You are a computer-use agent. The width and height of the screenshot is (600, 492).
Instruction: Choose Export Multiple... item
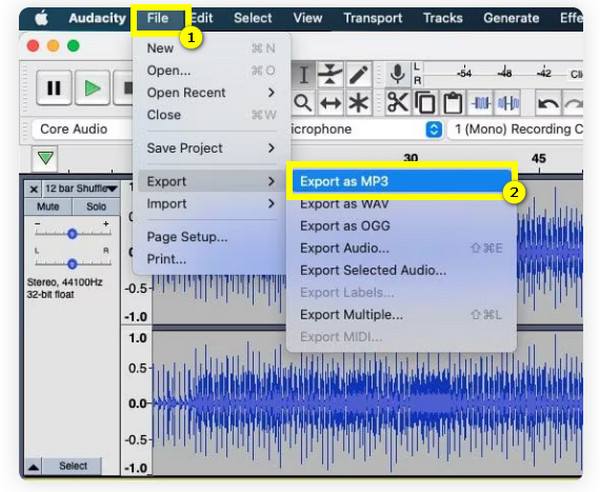(402, 314)
